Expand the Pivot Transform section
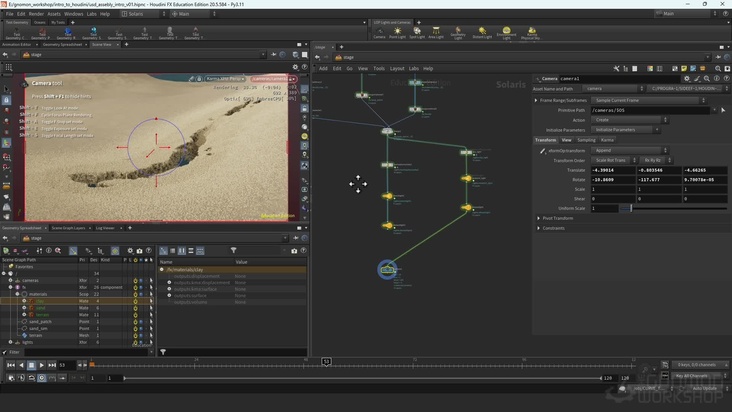732x412 pixels. click(539, 218)
